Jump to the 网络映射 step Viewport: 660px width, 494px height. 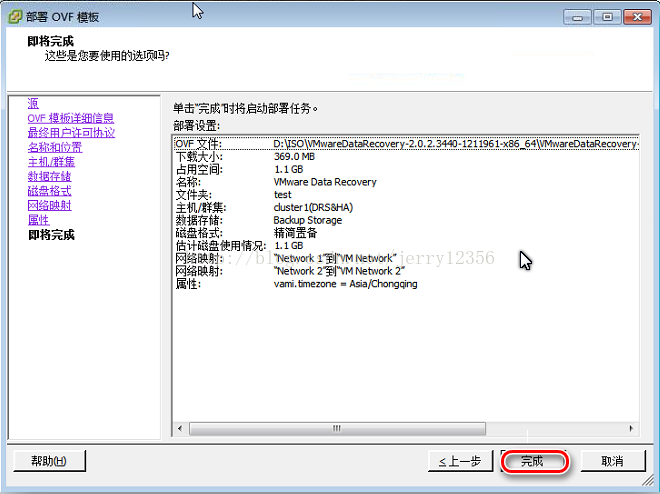tap(49, 205)
